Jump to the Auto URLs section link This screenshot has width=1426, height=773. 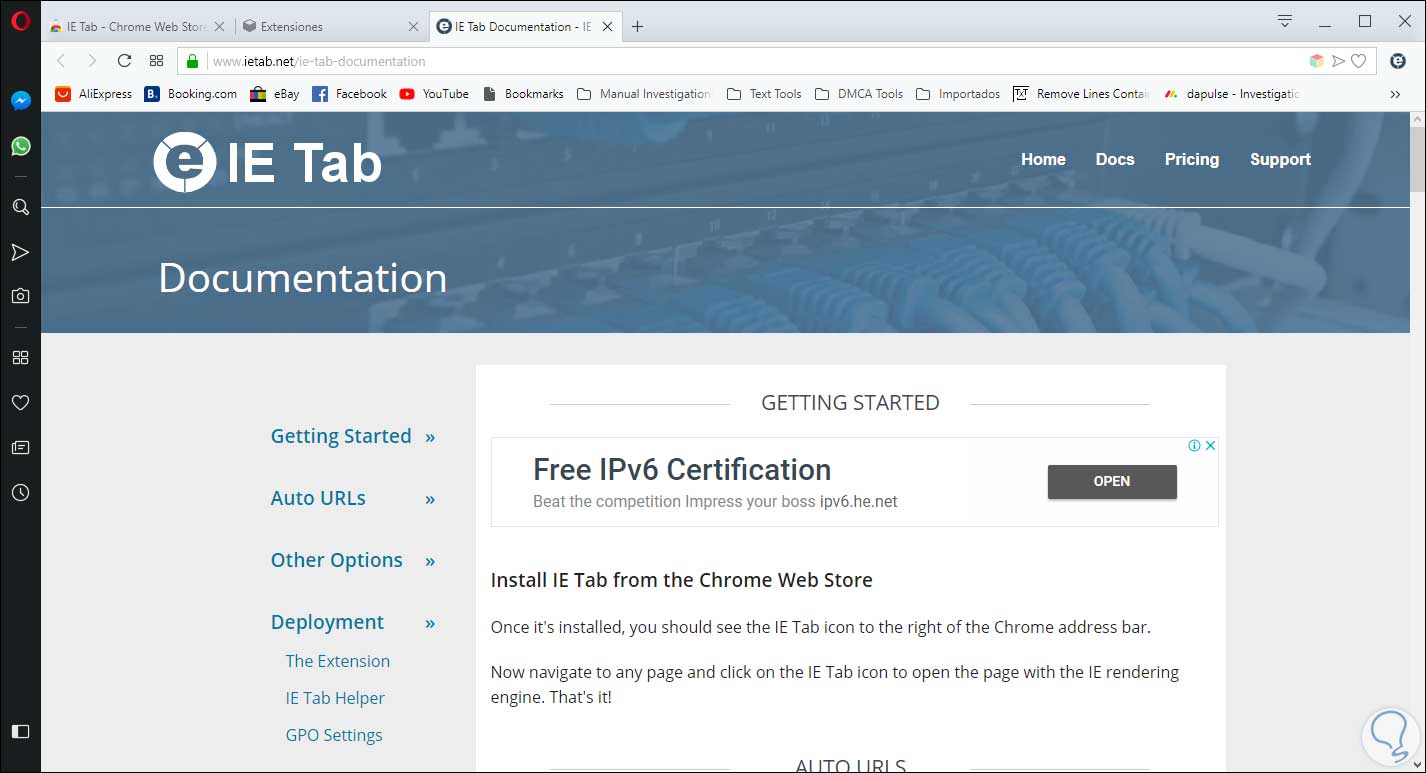[x=318, y=498]
